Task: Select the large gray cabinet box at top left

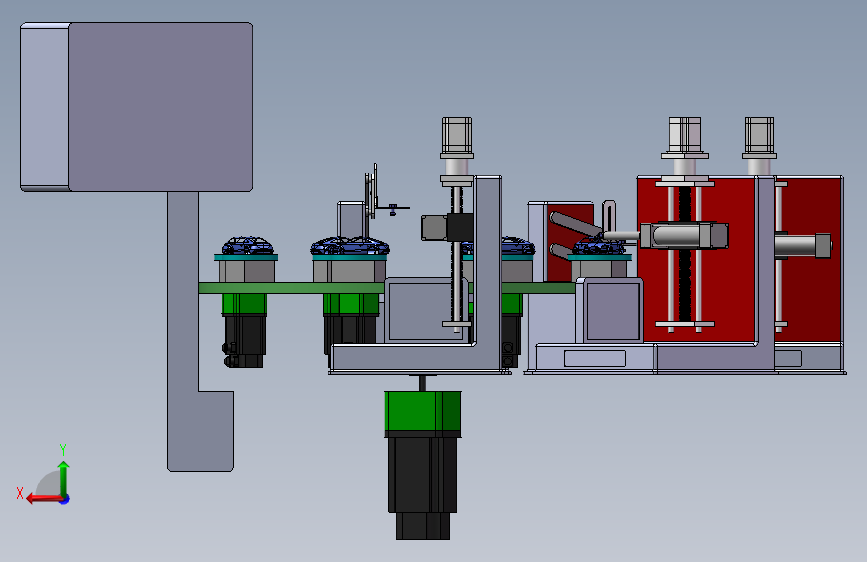Action: click(137, 107)
